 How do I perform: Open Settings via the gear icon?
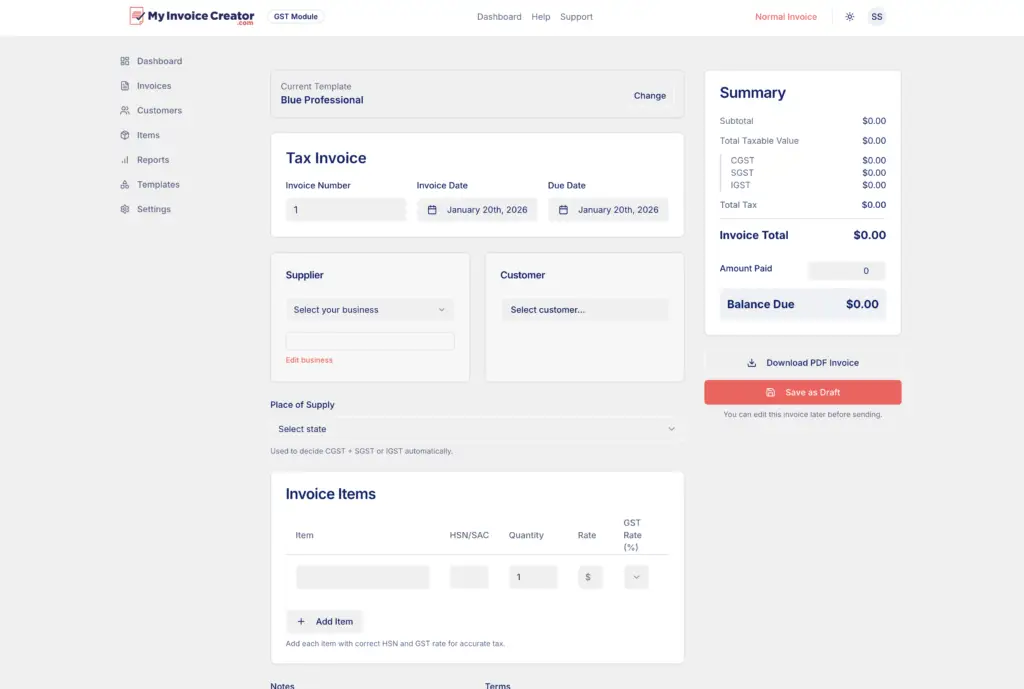pyautogui.click(x=124, y=209)
